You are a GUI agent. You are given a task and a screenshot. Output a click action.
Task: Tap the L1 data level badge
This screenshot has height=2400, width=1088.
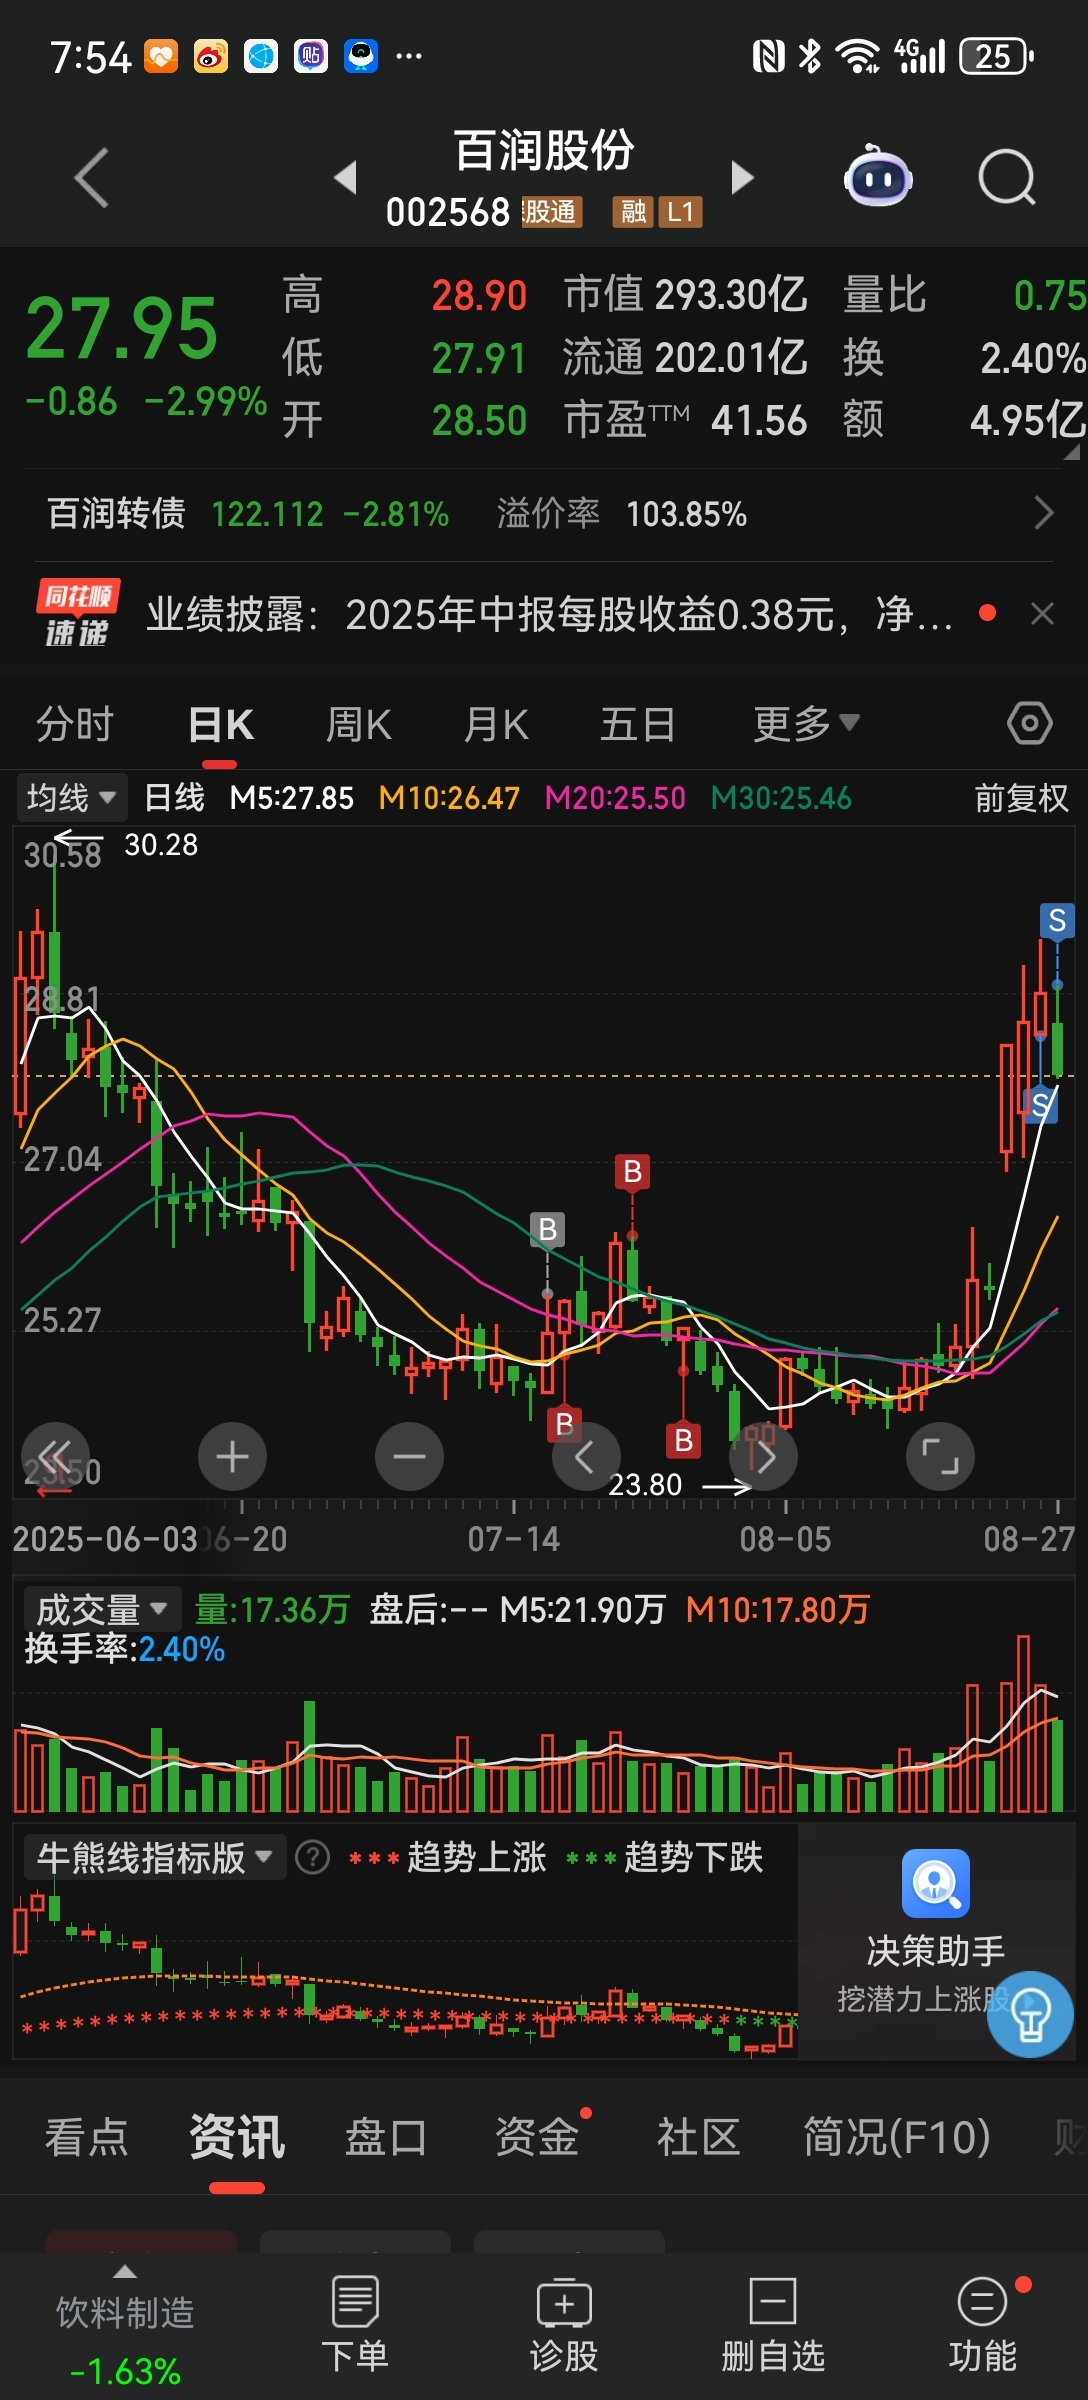[680, 212]
